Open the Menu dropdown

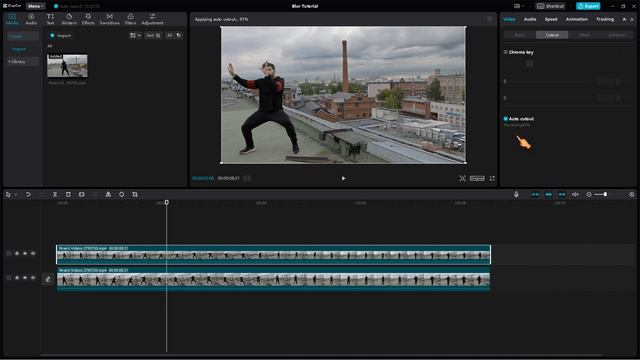click(x=35, y=6)
